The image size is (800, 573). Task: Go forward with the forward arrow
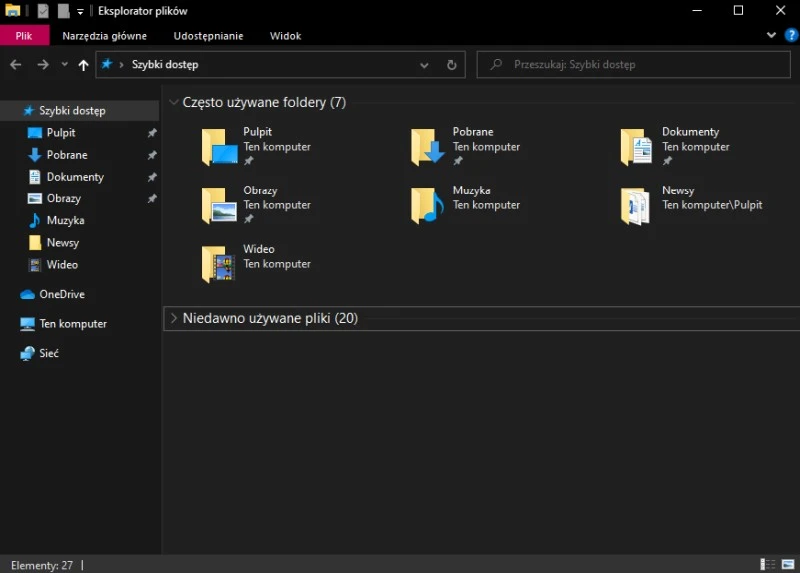click(43, 65)
